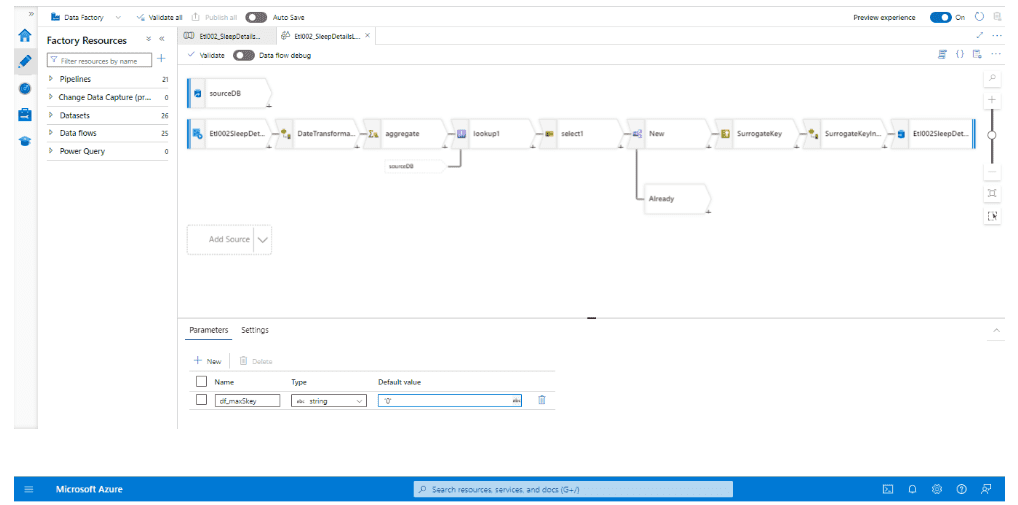This screenshot has width=1018, height=505.
Task: Add a New parameter
Action: (208, 361)
